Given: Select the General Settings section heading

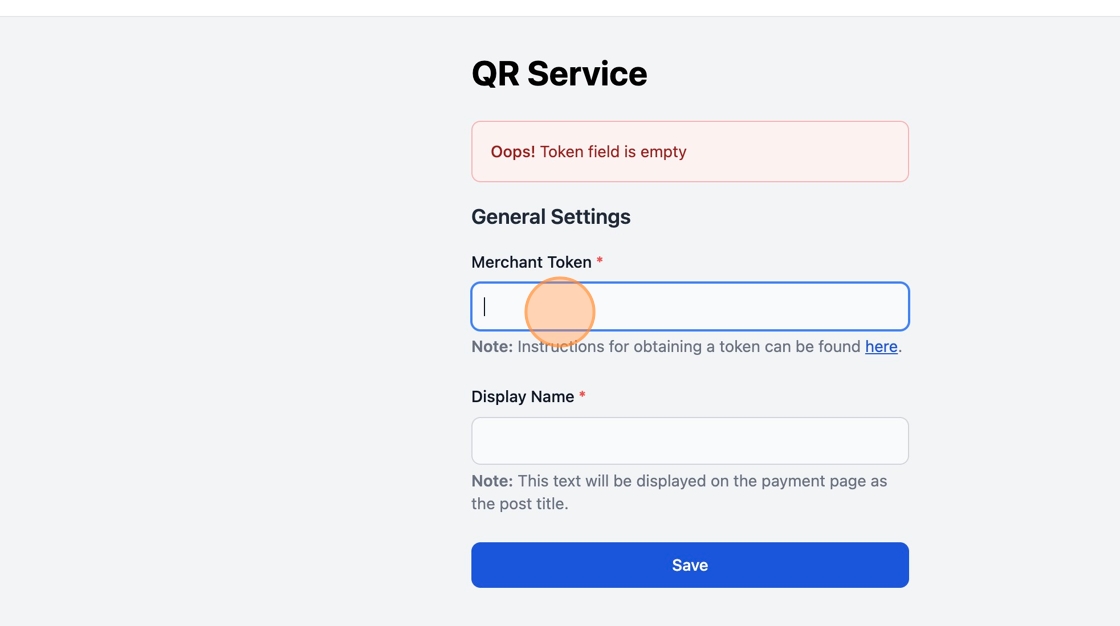Looking at the screenshot, I should (x=550, y=217).
